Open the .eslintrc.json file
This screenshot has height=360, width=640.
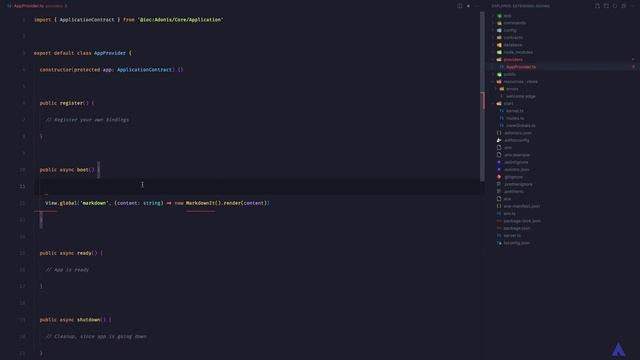[517, 170]
